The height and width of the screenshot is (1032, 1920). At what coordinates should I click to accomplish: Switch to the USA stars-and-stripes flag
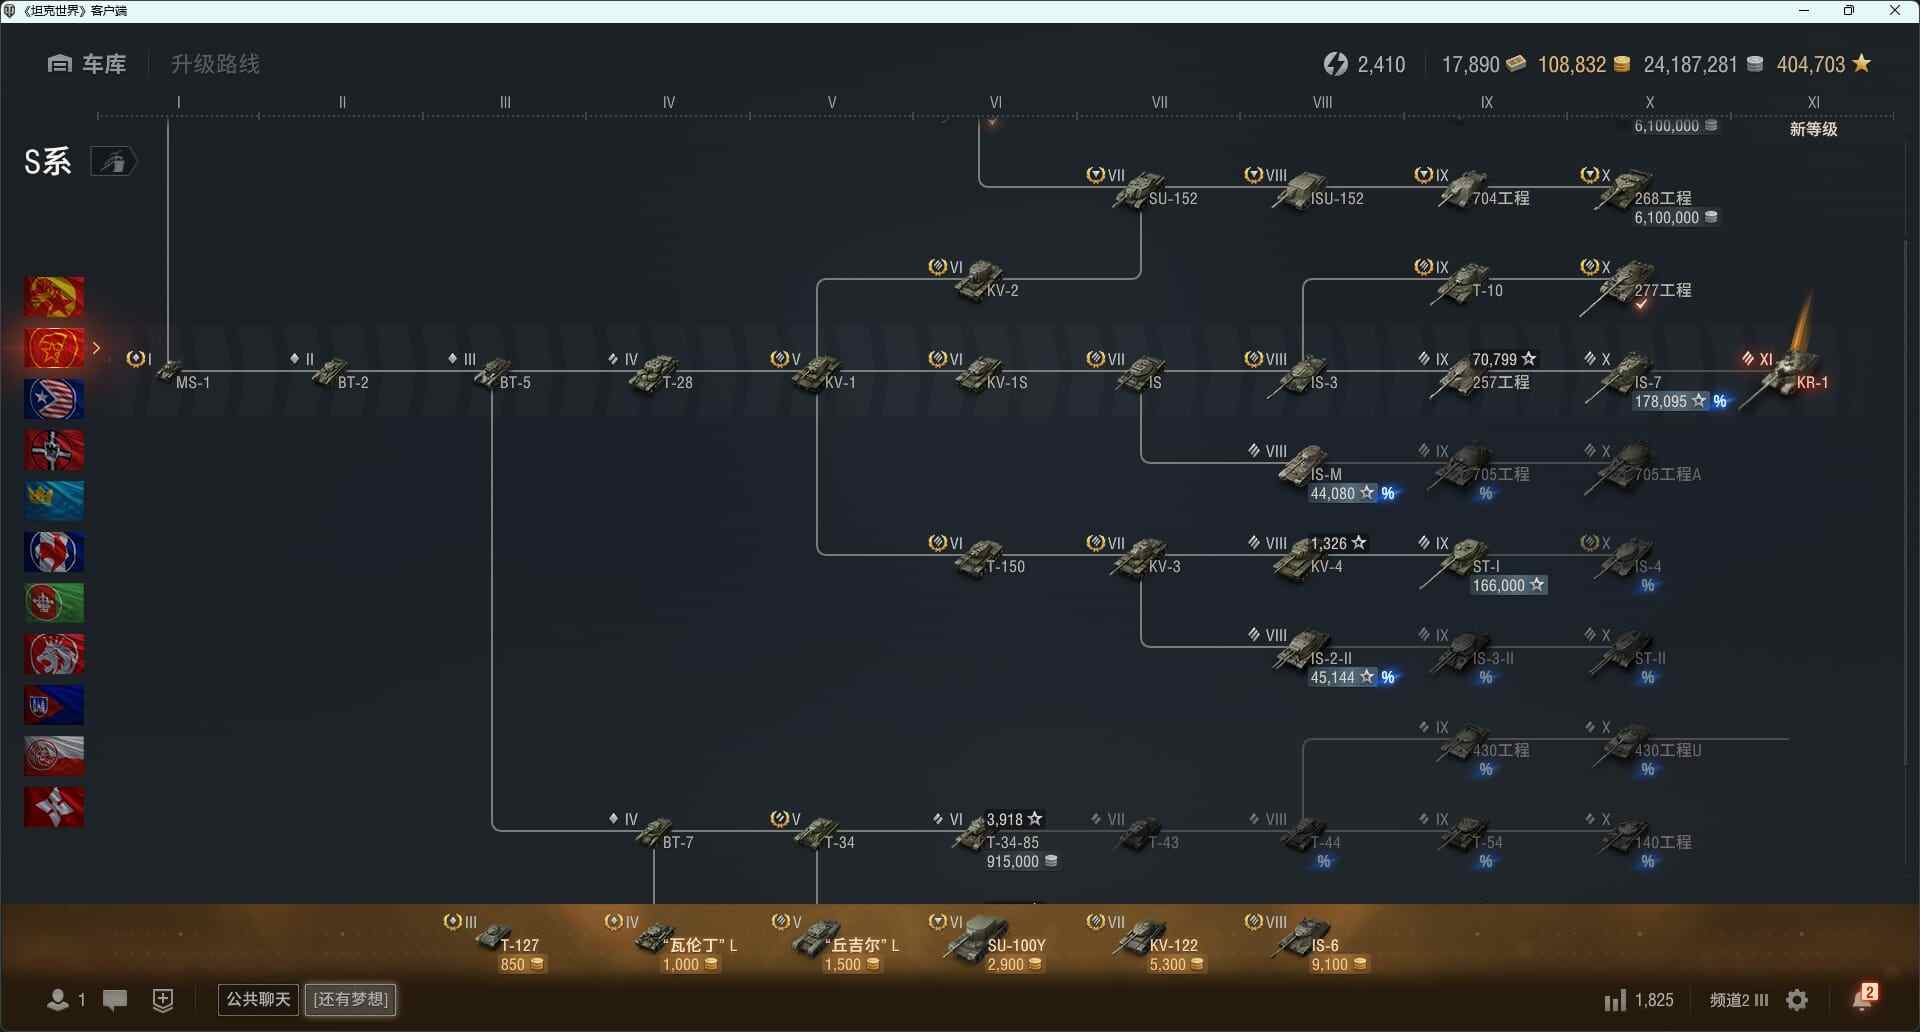pos(54,399)
